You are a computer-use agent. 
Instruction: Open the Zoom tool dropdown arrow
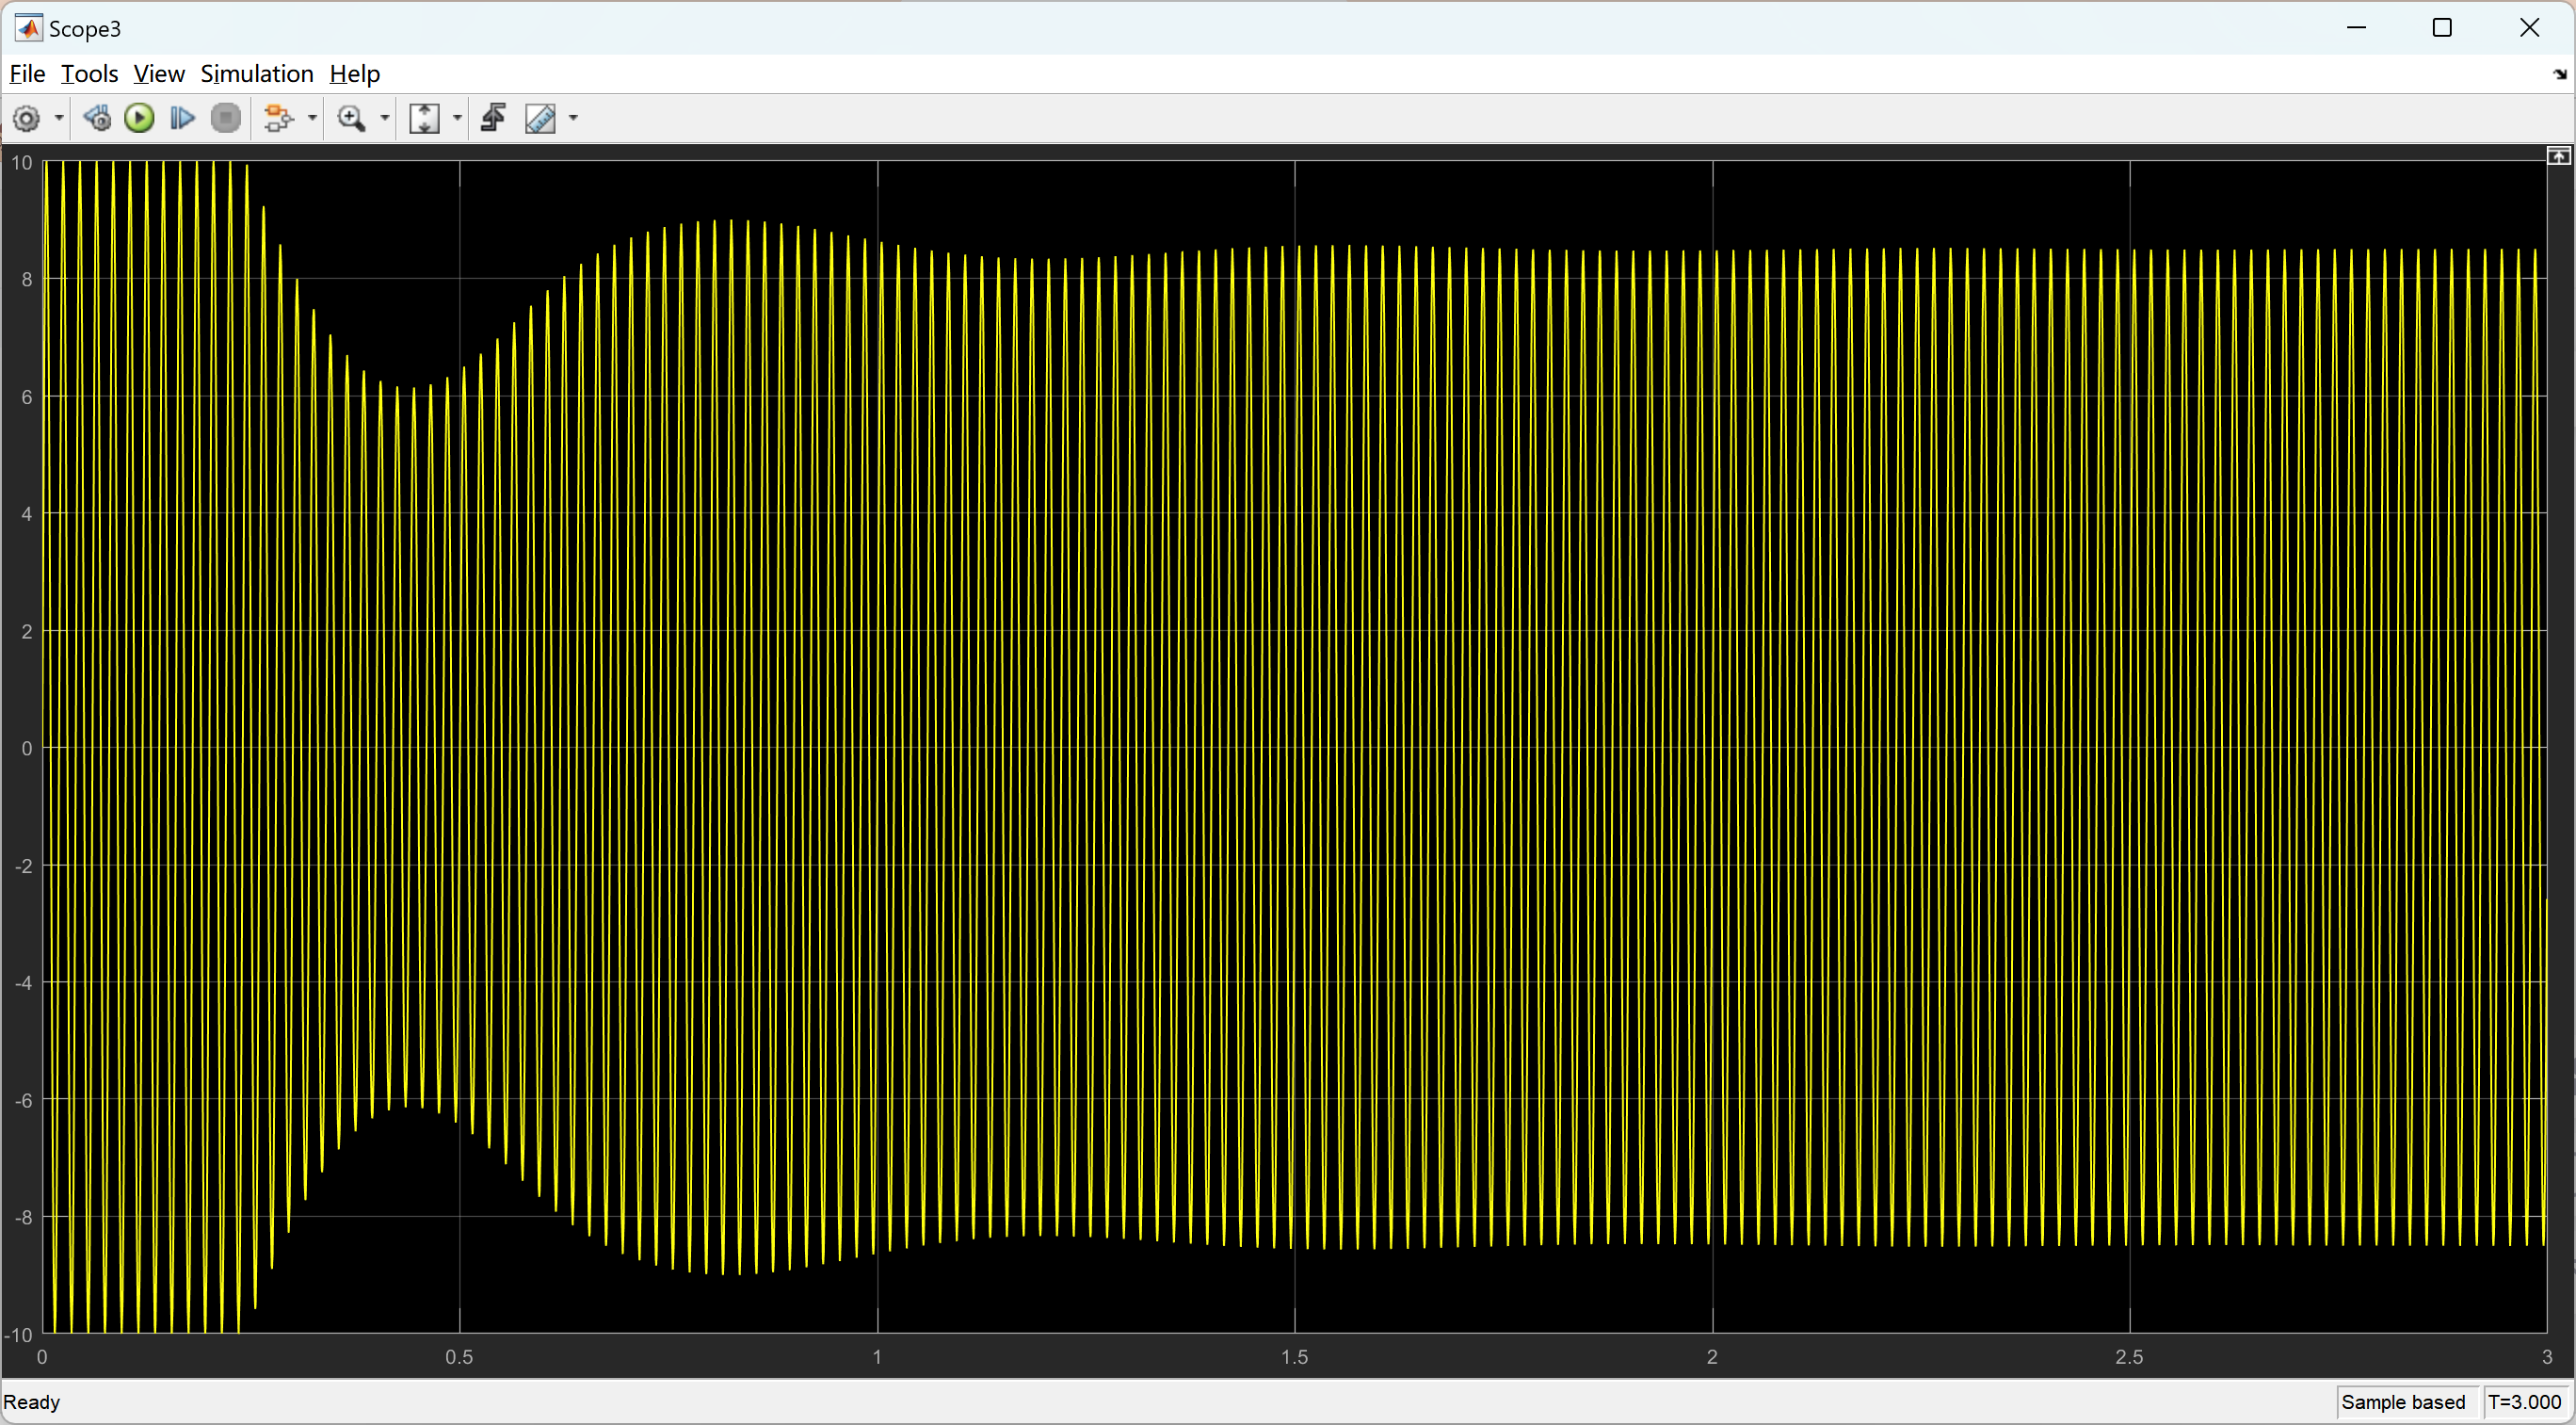[x=384, y=119]
